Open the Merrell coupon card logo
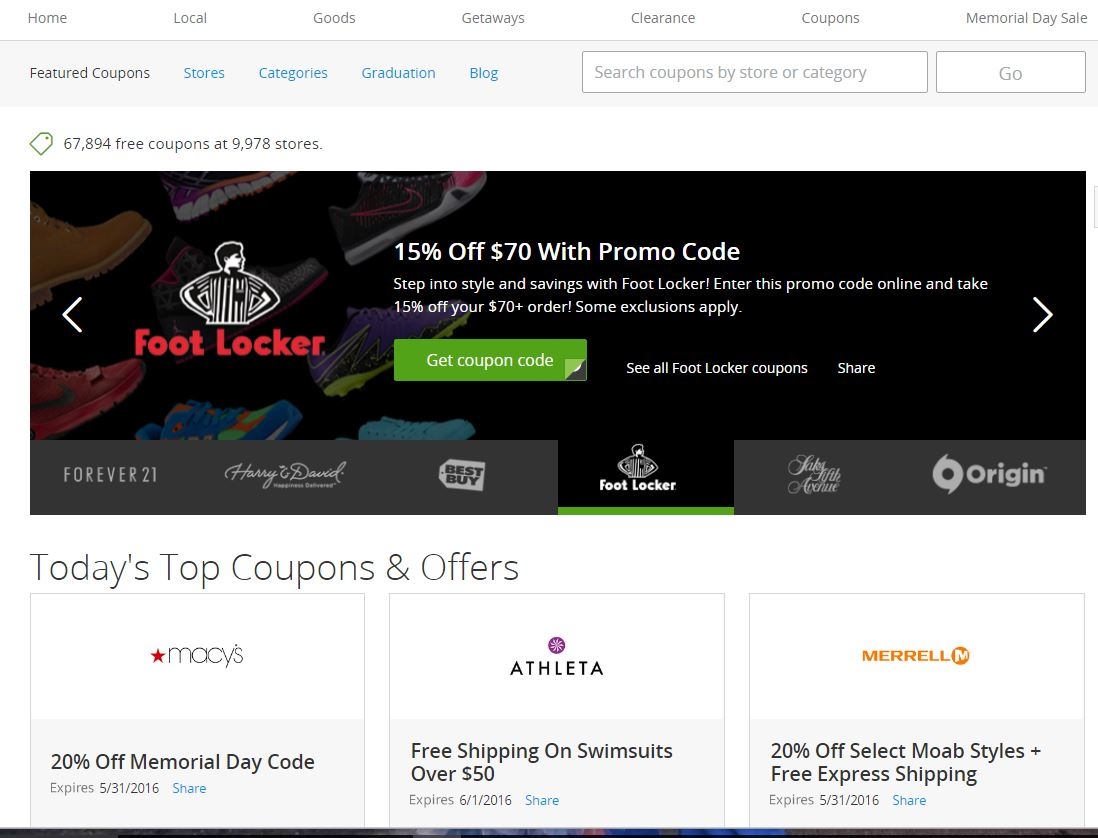This screenshot has width=1098, height=838. (x=915, y=656)
